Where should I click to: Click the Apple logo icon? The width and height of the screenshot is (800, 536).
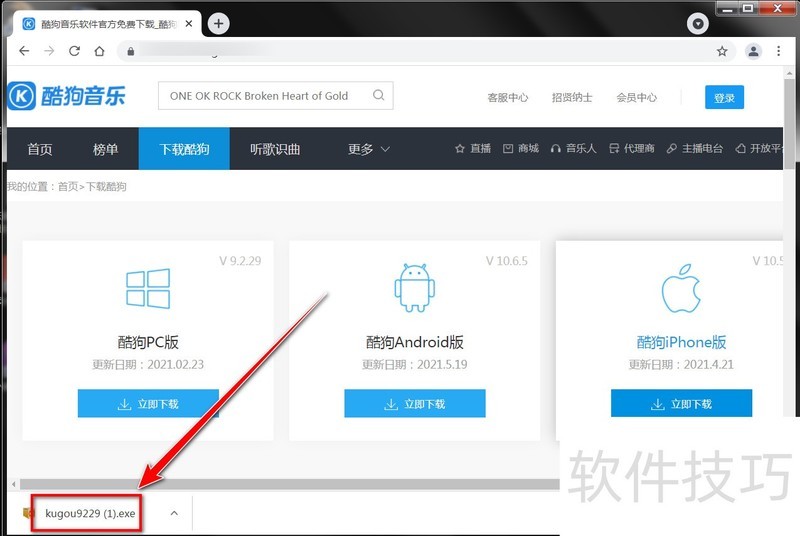681,288
